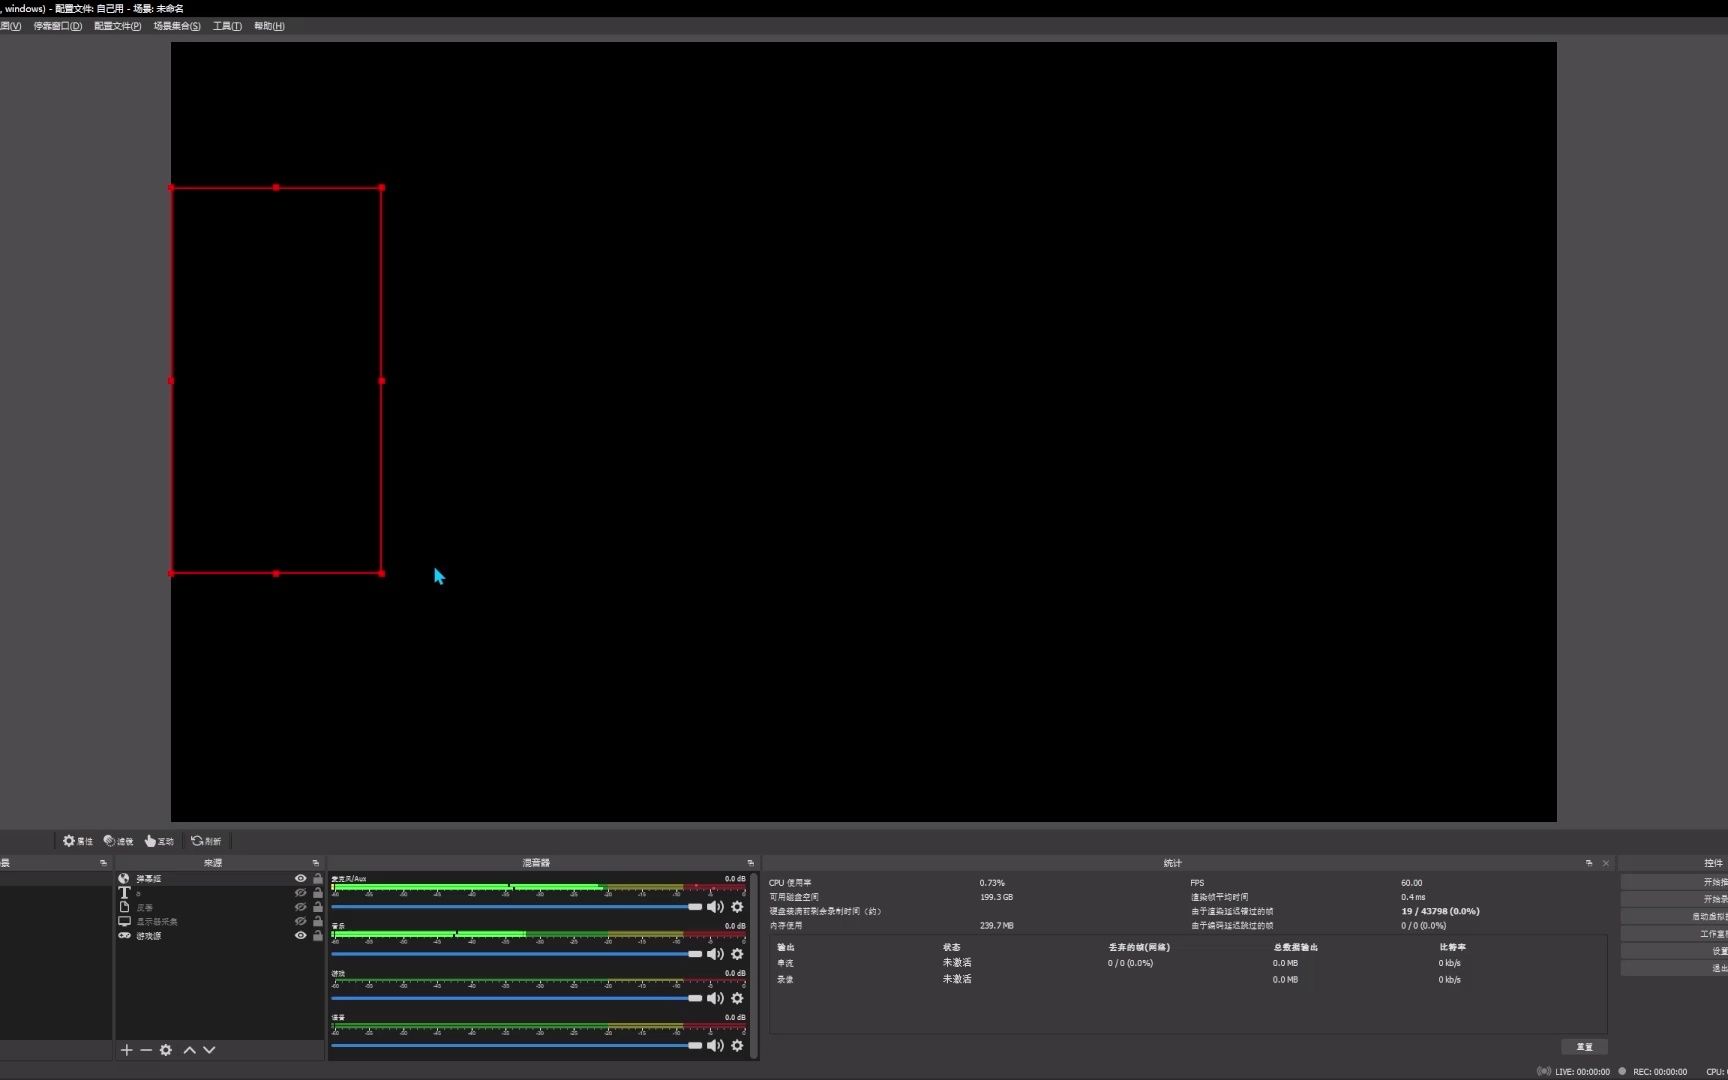Open source properties gear below sources list

166,1050
